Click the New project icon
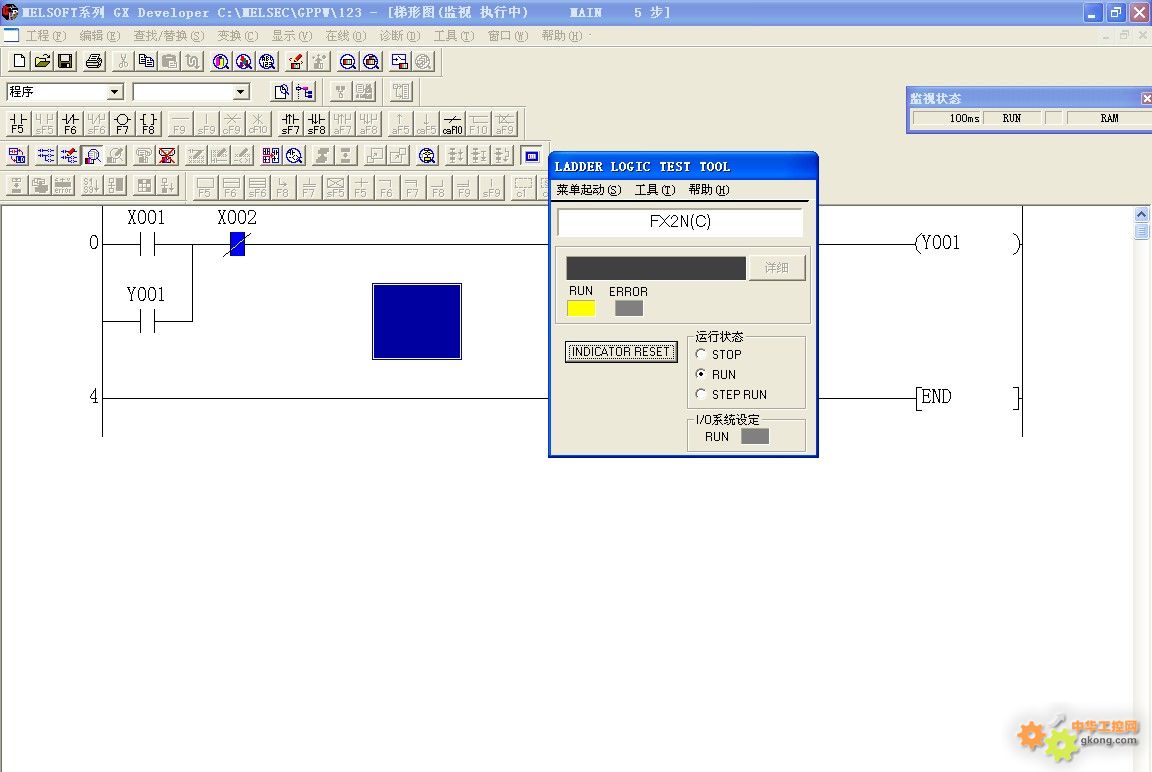 (x=19, y=62)
